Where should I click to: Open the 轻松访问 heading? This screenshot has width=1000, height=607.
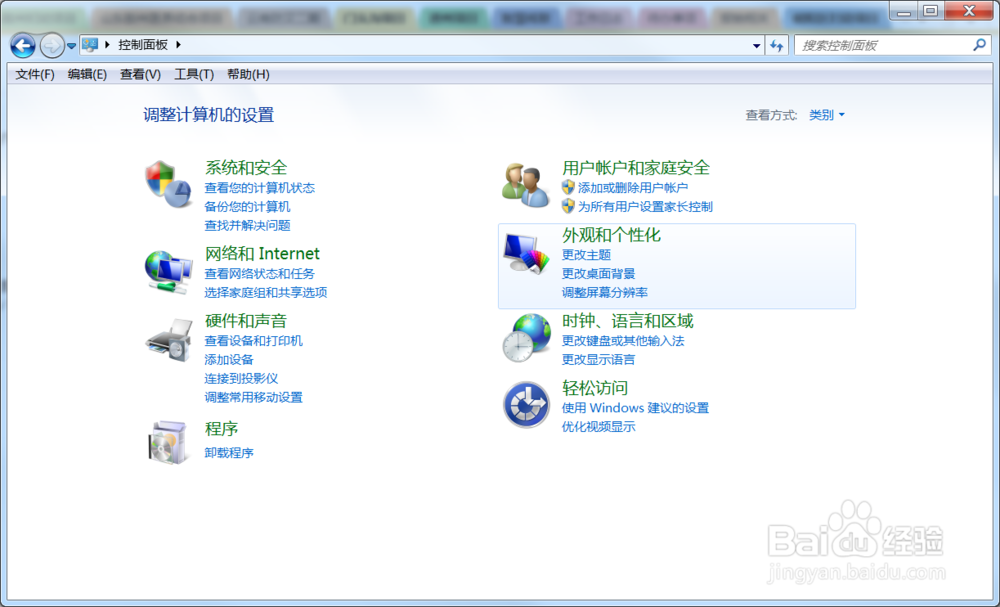(x=595, y=388)
